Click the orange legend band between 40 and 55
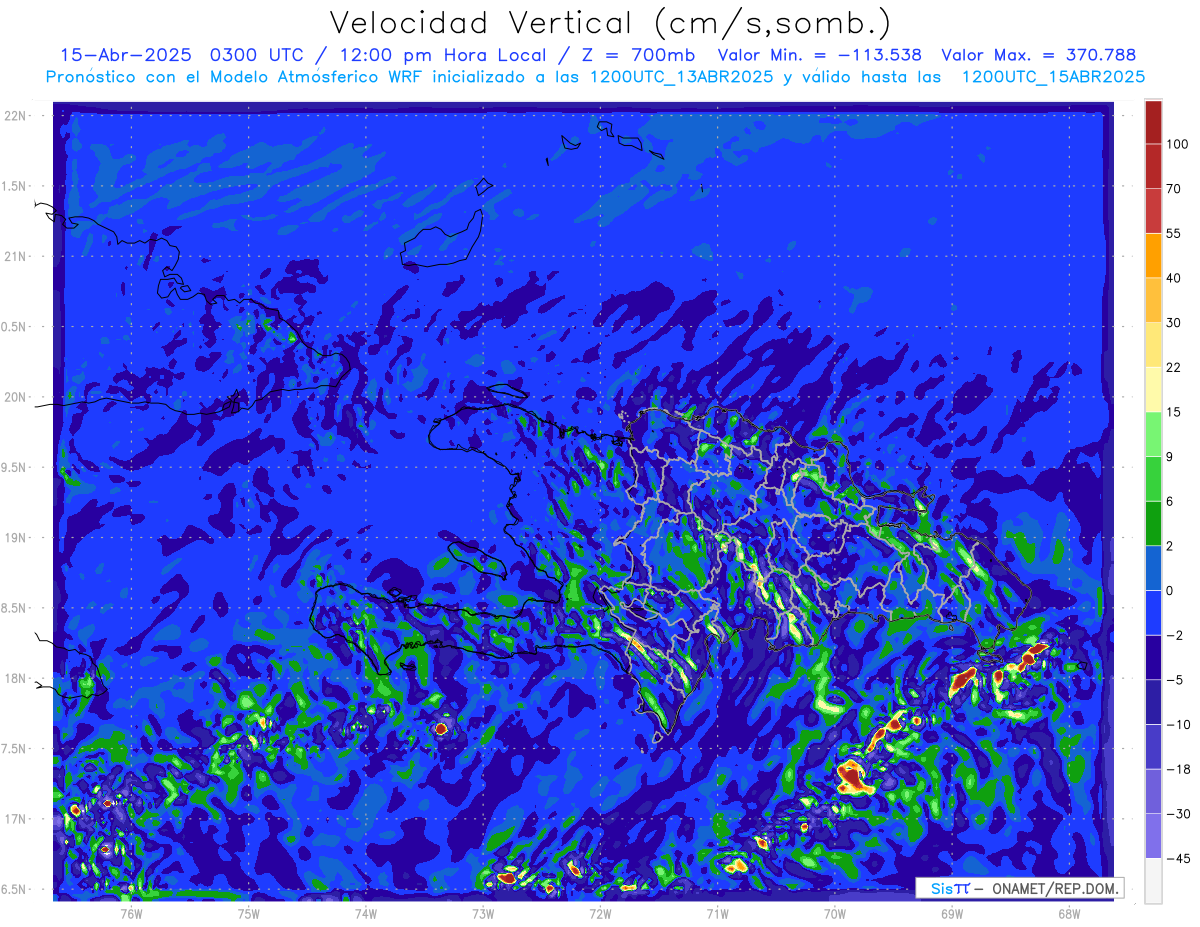Screen dimensions: 1200x927 click(x=1153, y=255)
